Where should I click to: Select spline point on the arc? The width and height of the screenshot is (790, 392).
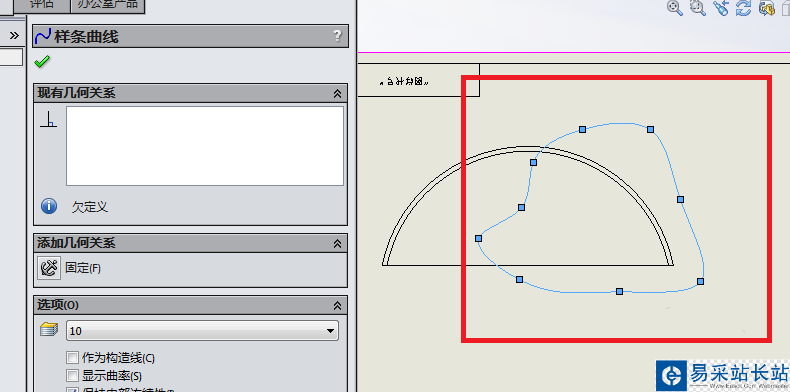click(x=534, y=162)
